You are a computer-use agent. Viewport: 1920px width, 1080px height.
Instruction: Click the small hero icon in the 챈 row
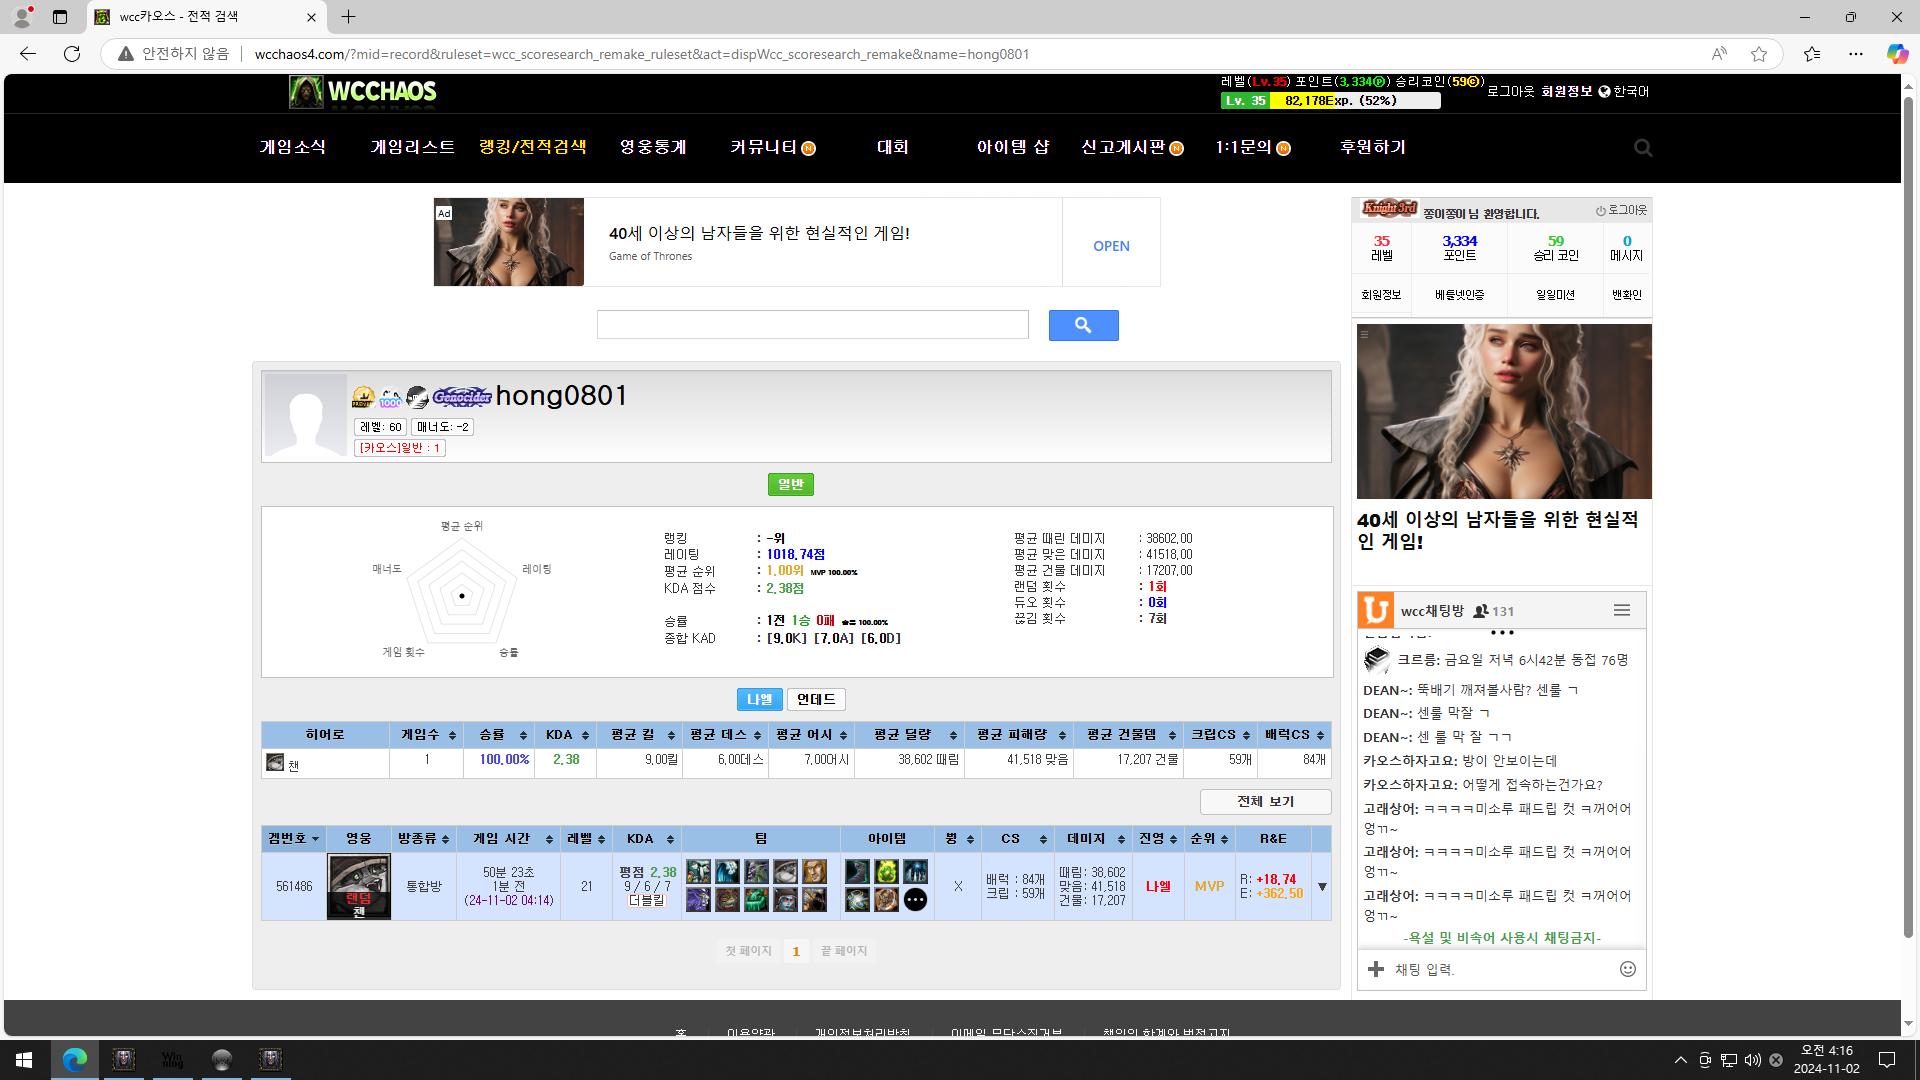(275, 763)
